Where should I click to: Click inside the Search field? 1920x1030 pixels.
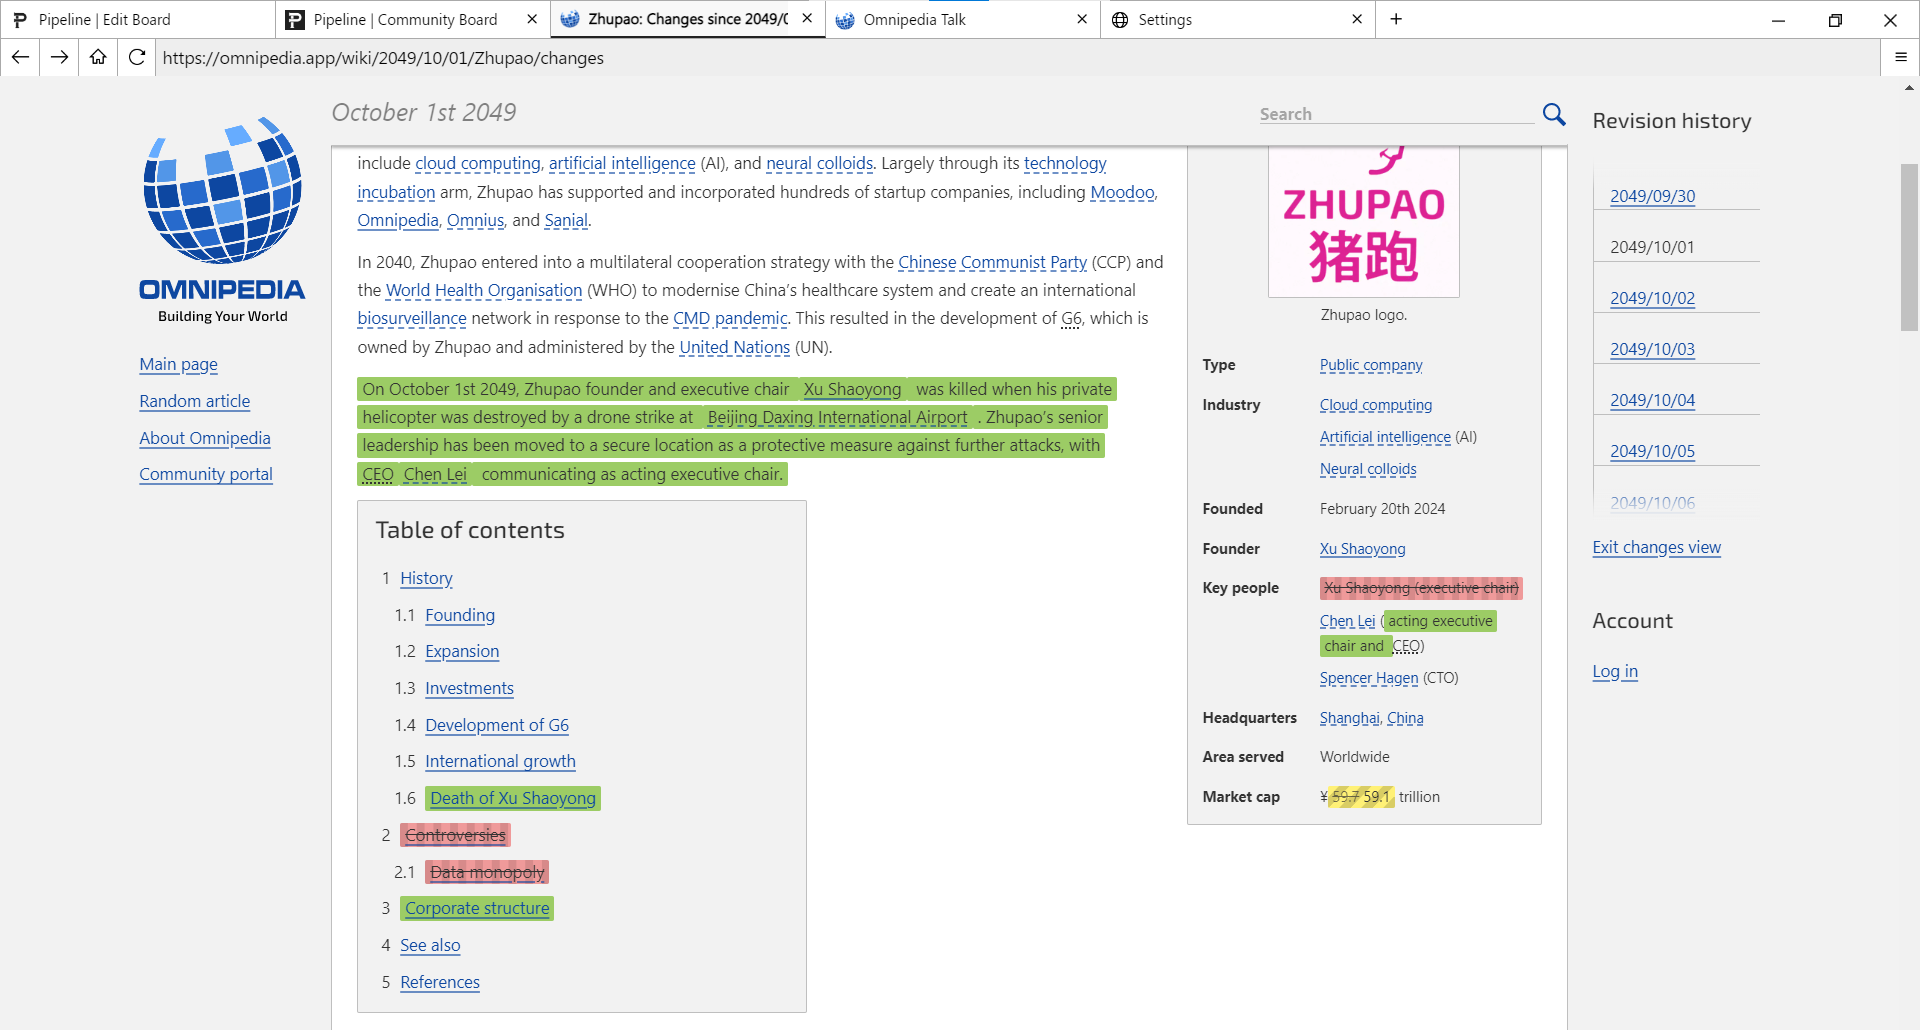[1395, 113]
